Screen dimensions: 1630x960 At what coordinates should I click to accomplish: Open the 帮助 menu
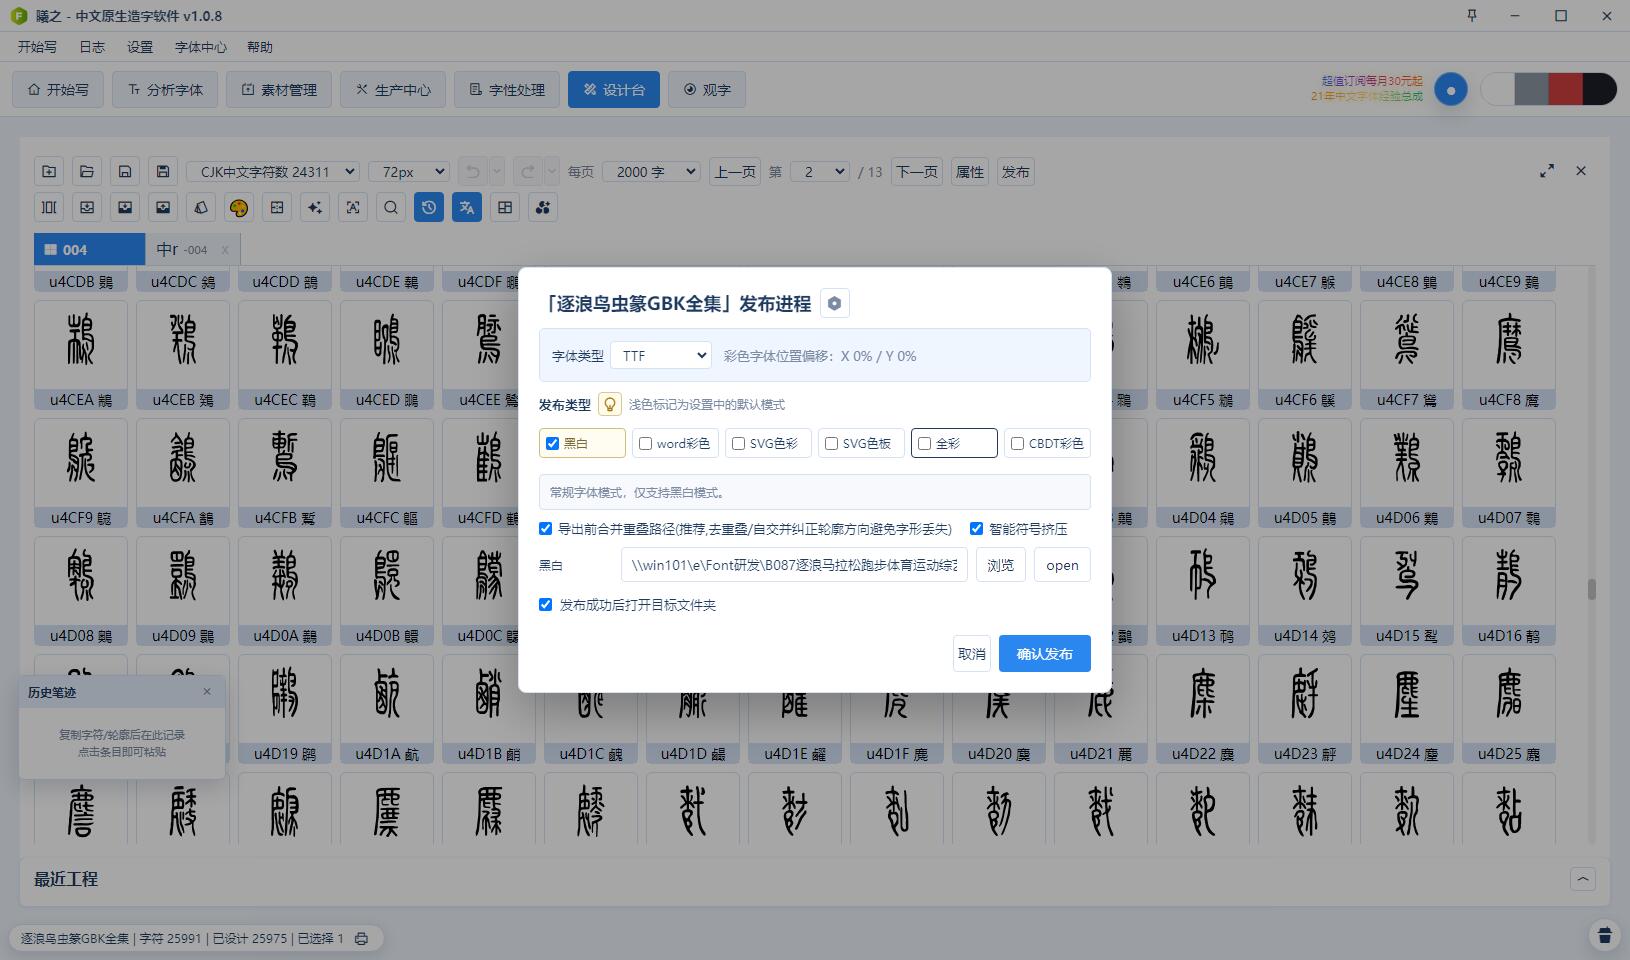[260, 47]
